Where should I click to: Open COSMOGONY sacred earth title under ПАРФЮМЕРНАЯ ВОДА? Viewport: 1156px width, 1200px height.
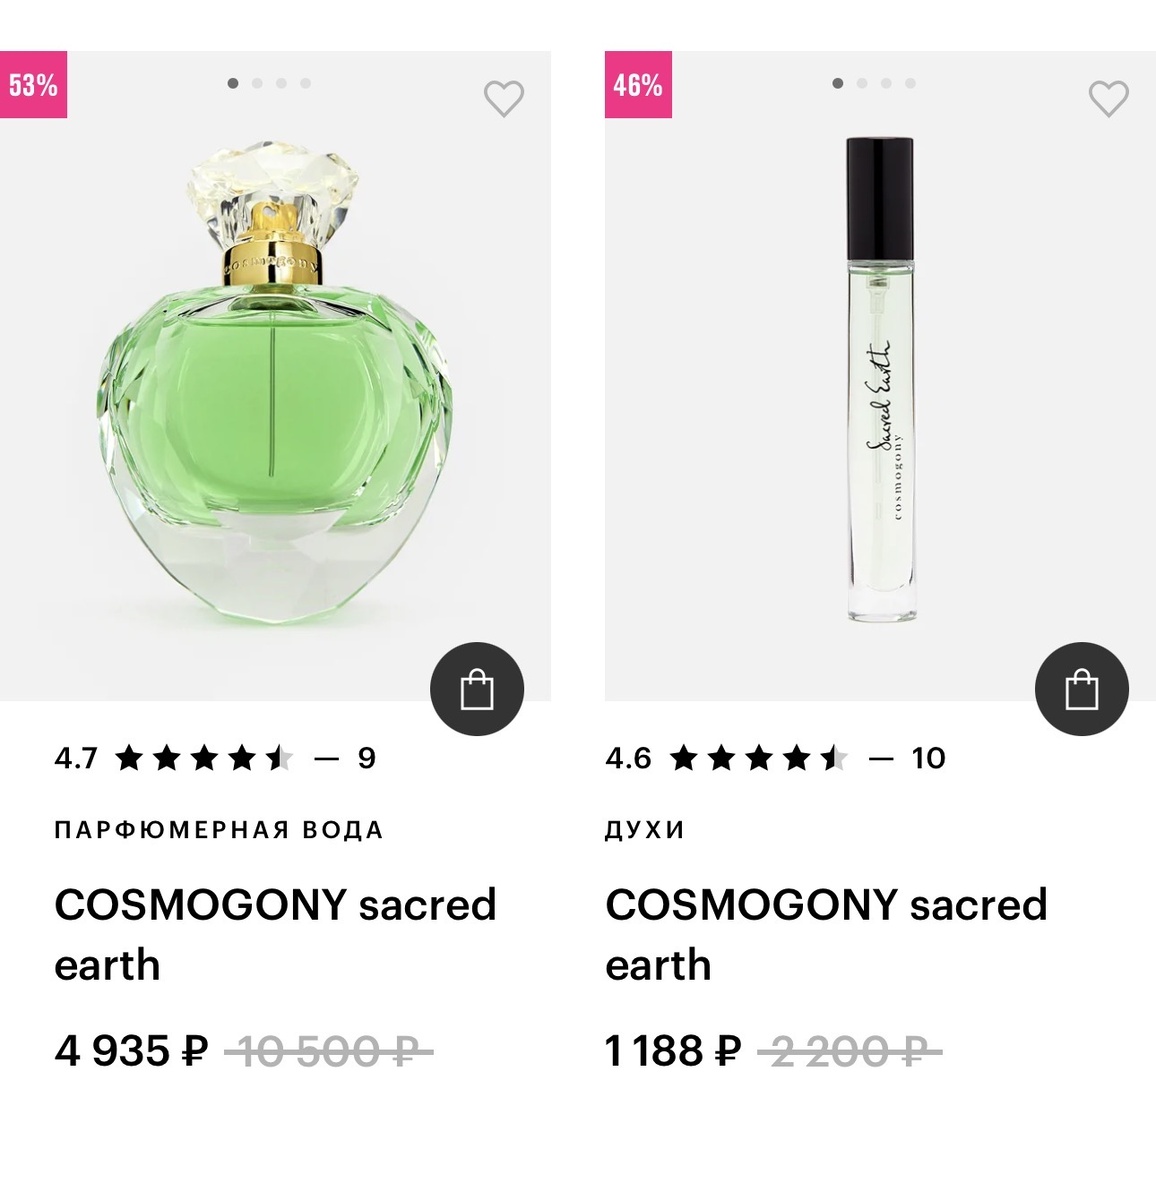point(275,934)
